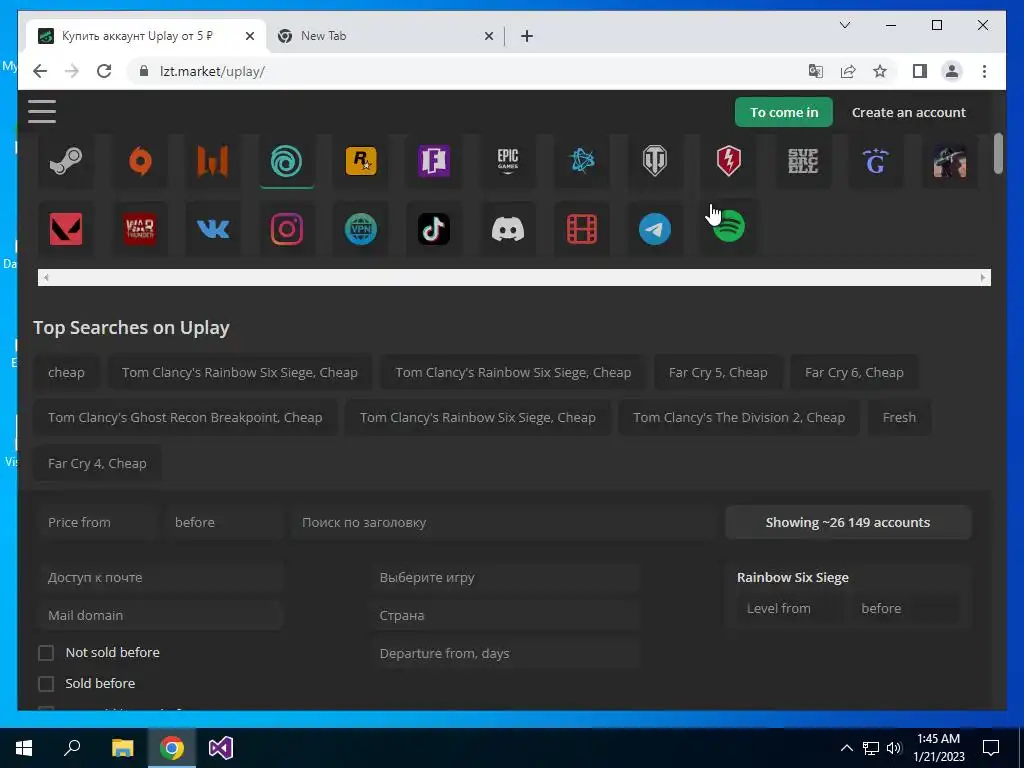Click the page vertical scrollbar thumb

[998, 153]
